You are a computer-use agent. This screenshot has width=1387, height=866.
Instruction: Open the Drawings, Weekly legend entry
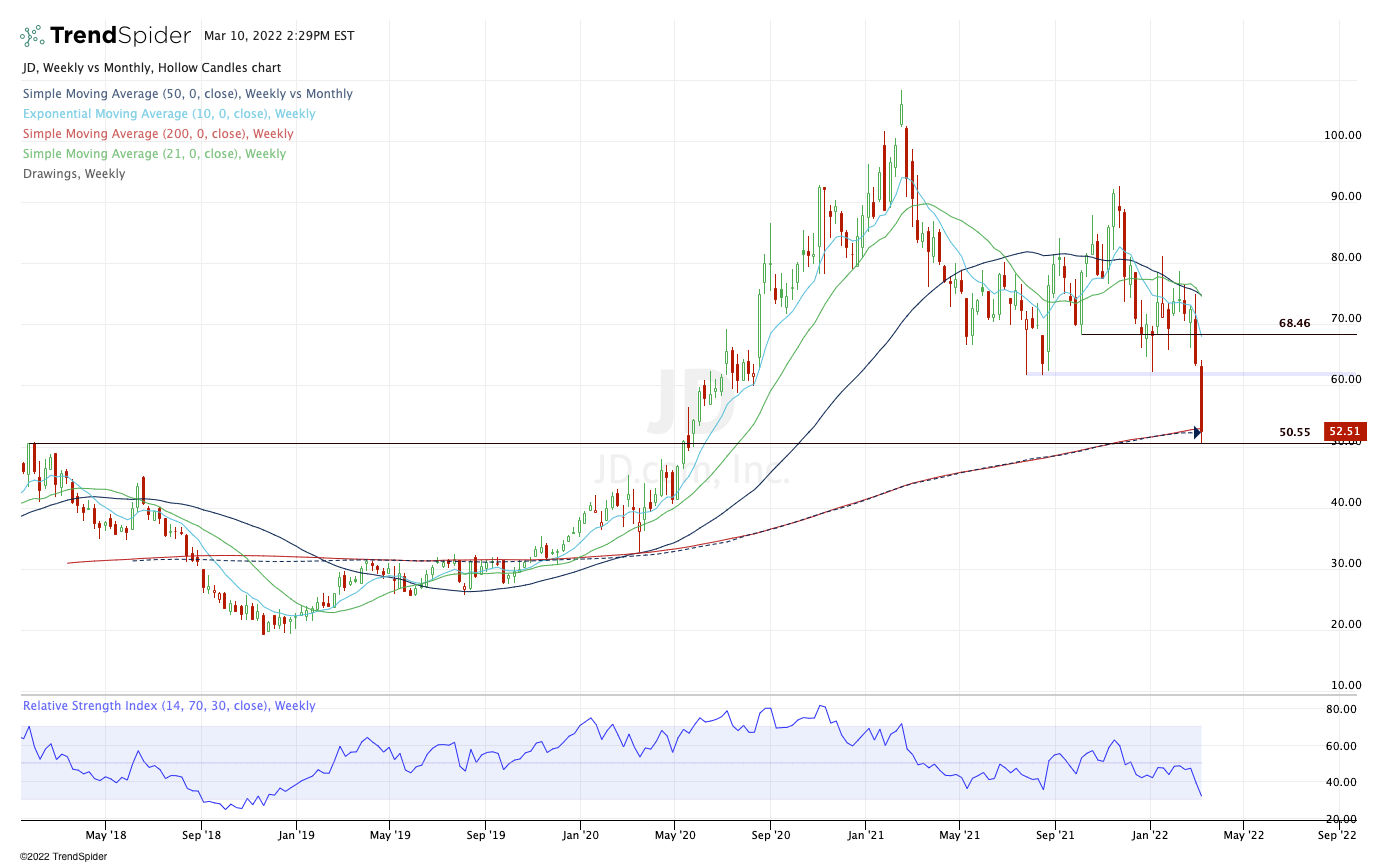tap(73, 174)
